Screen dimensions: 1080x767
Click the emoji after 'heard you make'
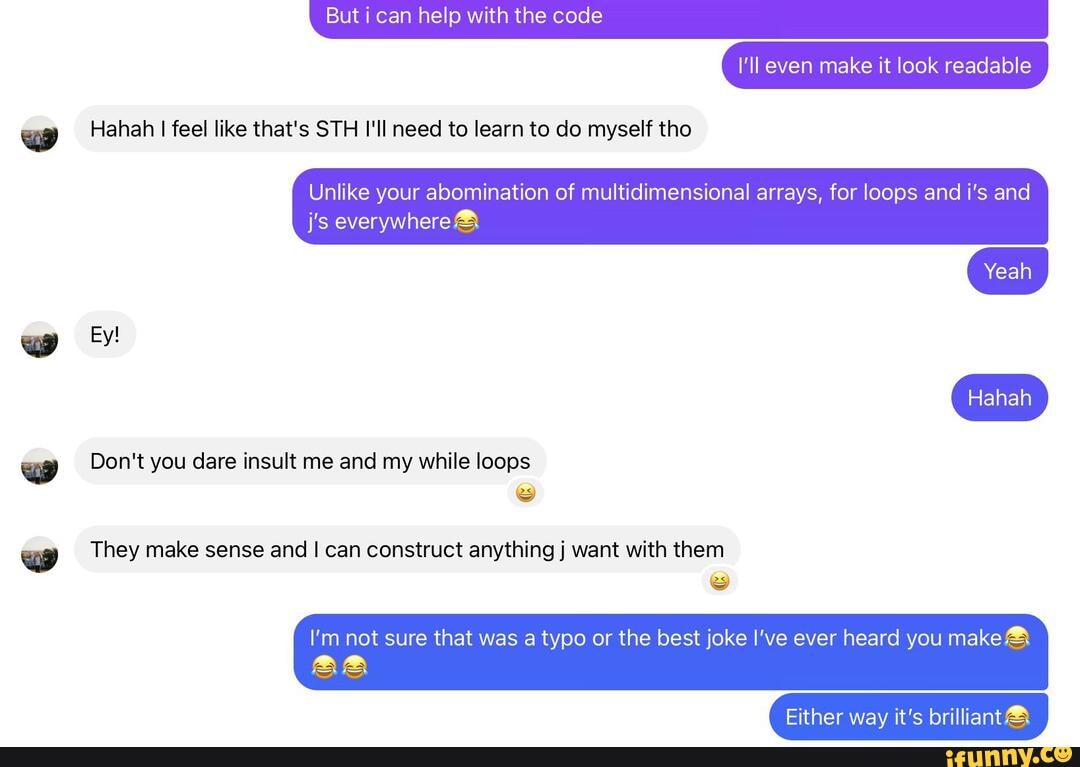(x=1017, y=638)
